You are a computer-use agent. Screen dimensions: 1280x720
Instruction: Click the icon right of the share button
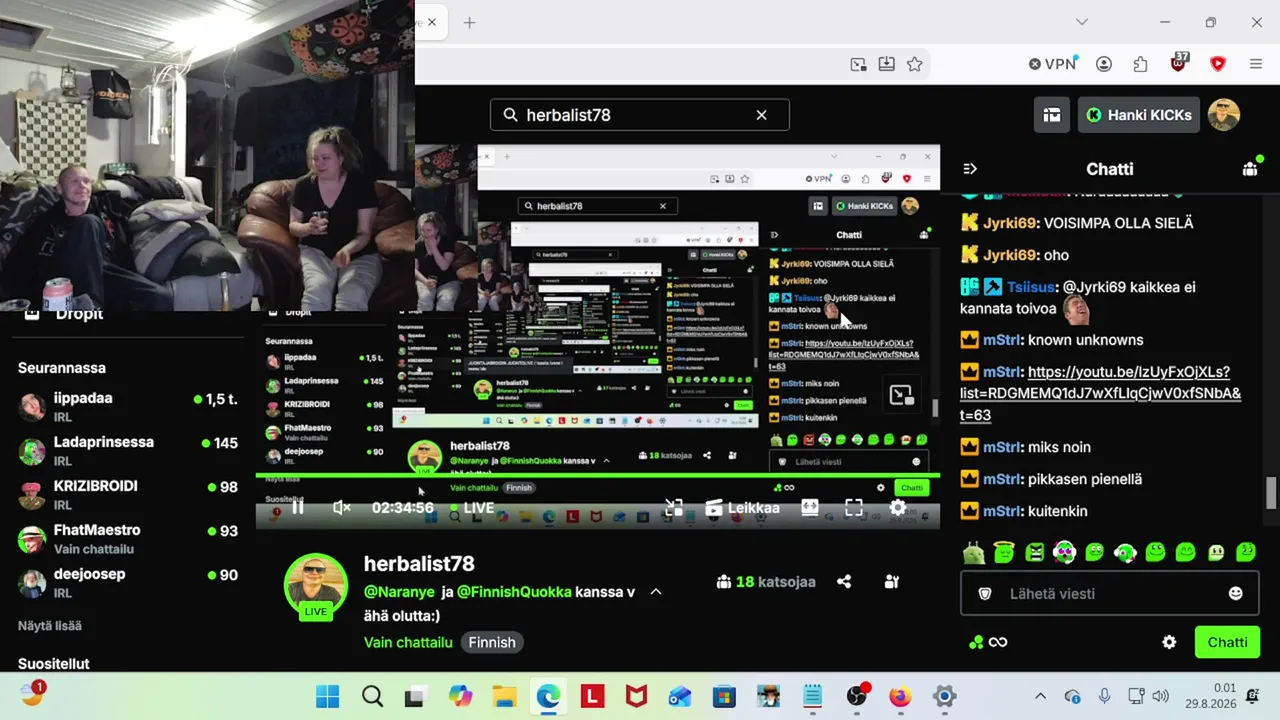(x=892, y=581)
